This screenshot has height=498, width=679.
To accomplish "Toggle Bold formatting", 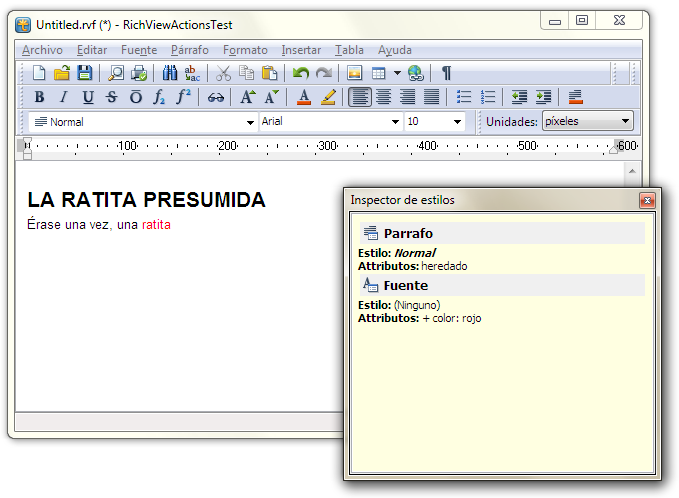I will pos(39,97).
